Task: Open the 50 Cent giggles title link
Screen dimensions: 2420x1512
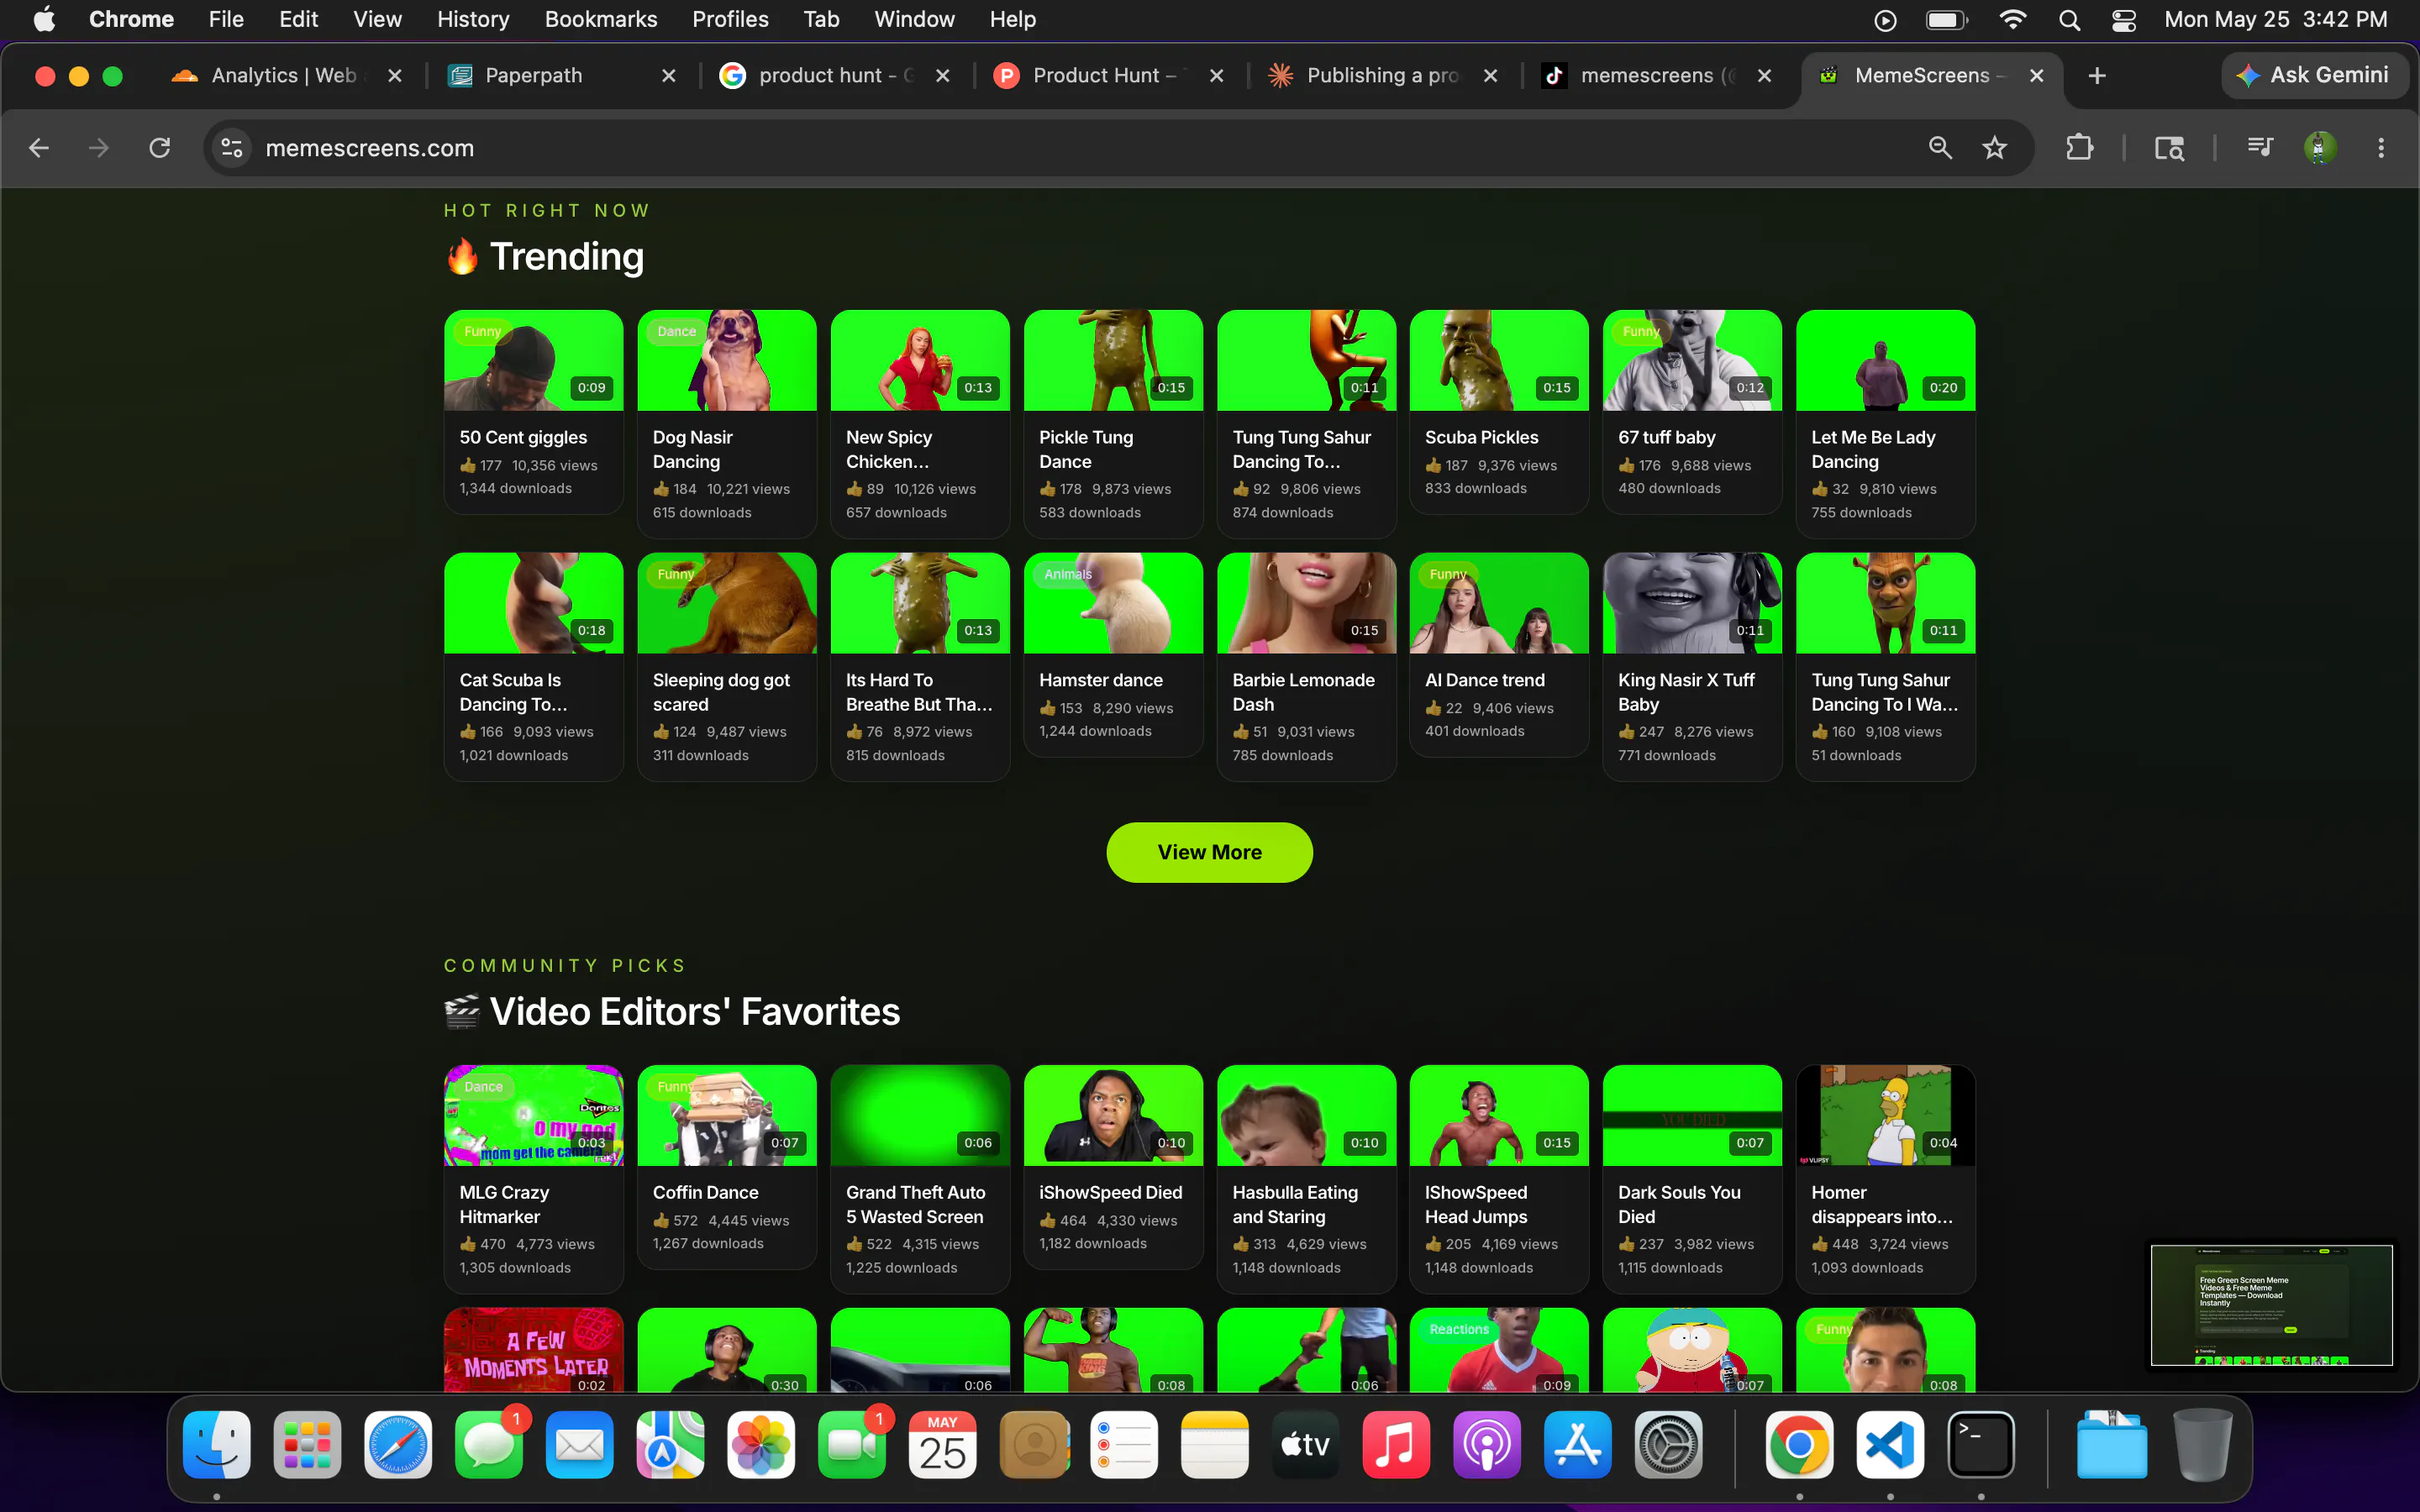Action: pos(523,437)
